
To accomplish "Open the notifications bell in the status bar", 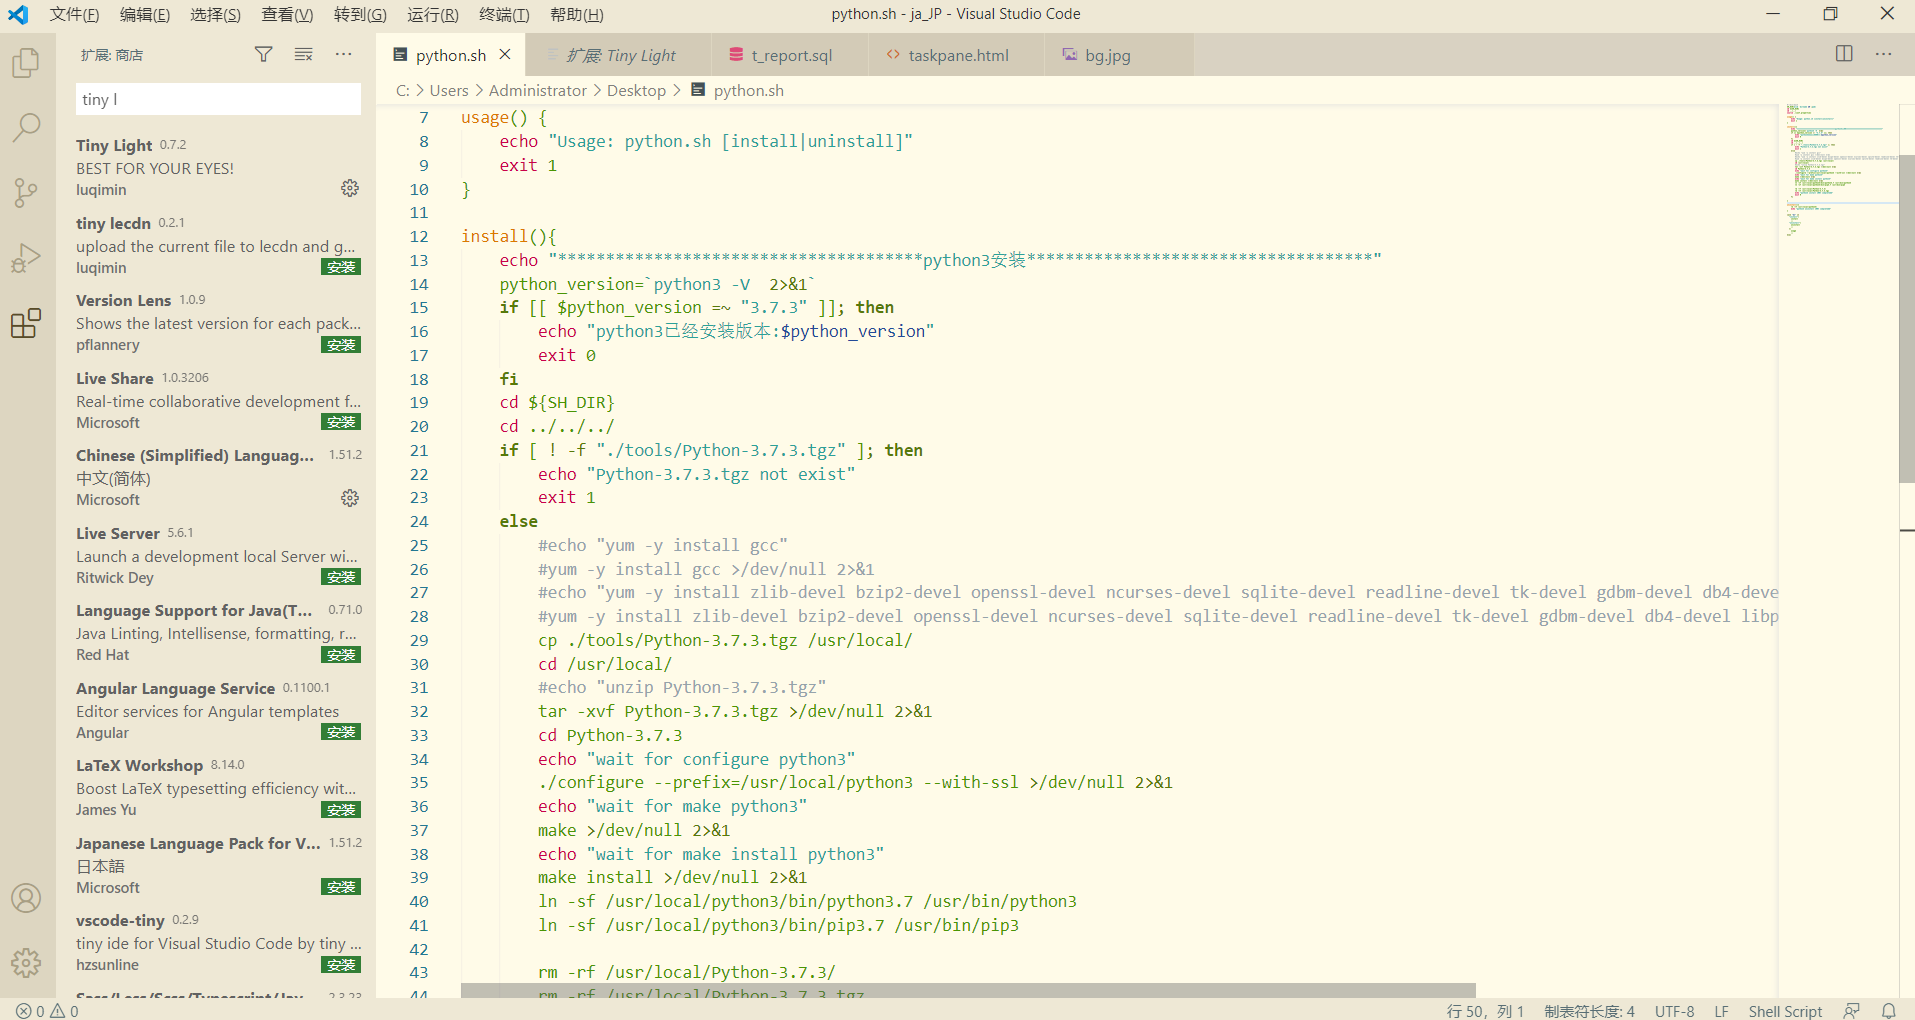I will pyautogui.click(x=1888, y=1011).
